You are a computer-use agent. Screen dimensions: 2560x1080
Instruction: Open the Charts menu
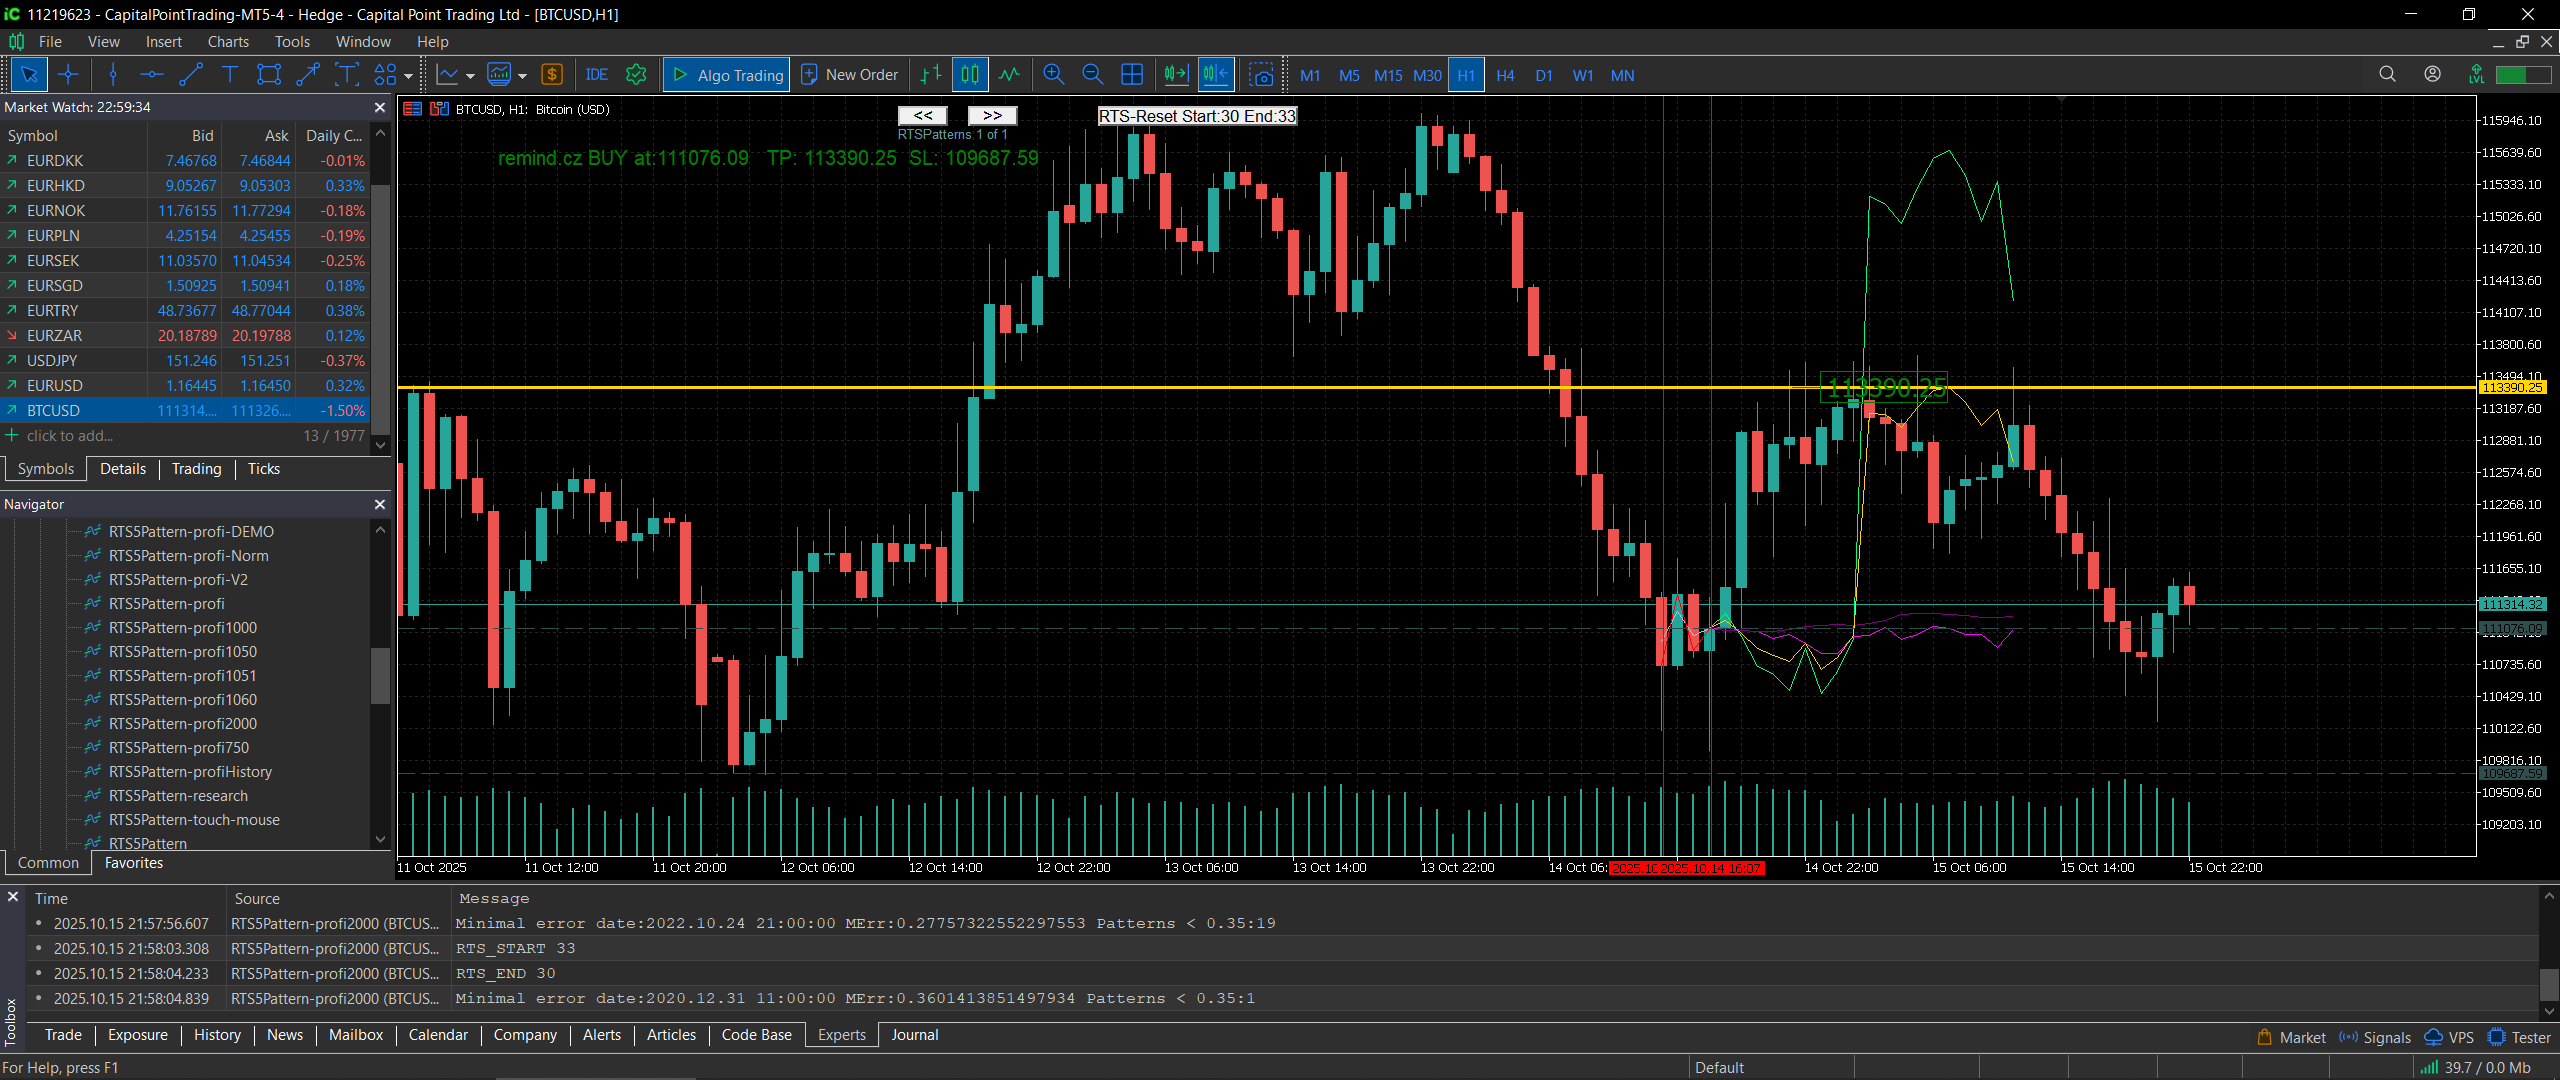(x=228, y=42)
